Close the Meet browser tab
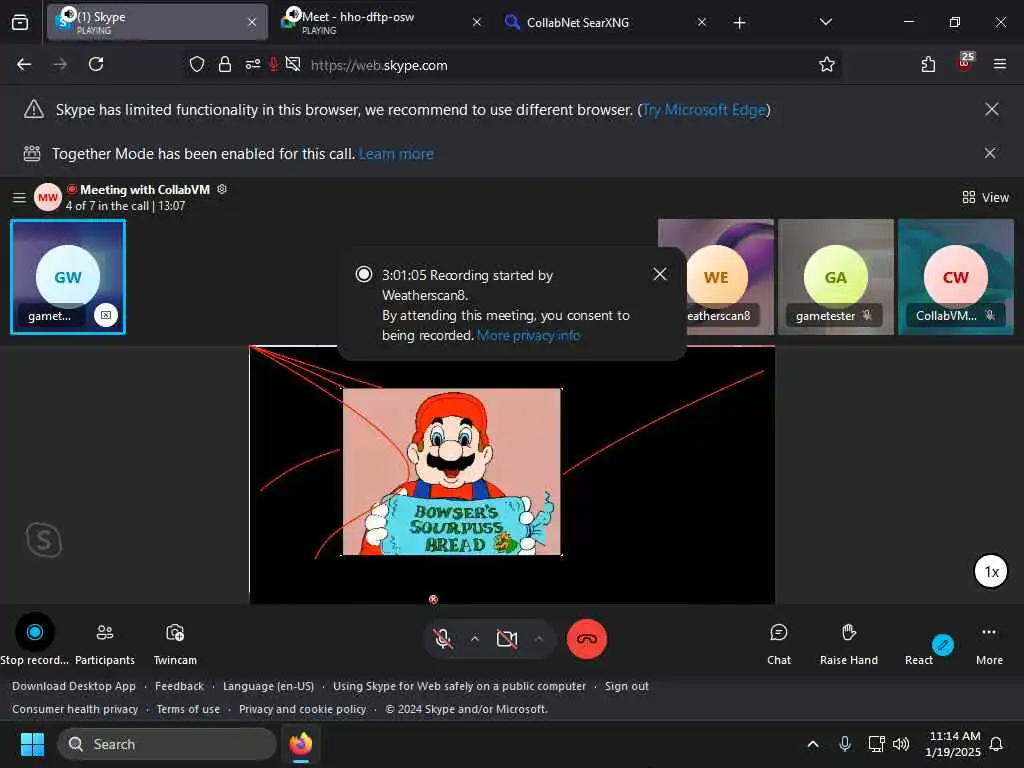Viewport: 1024px width, 768px height. 477,22
